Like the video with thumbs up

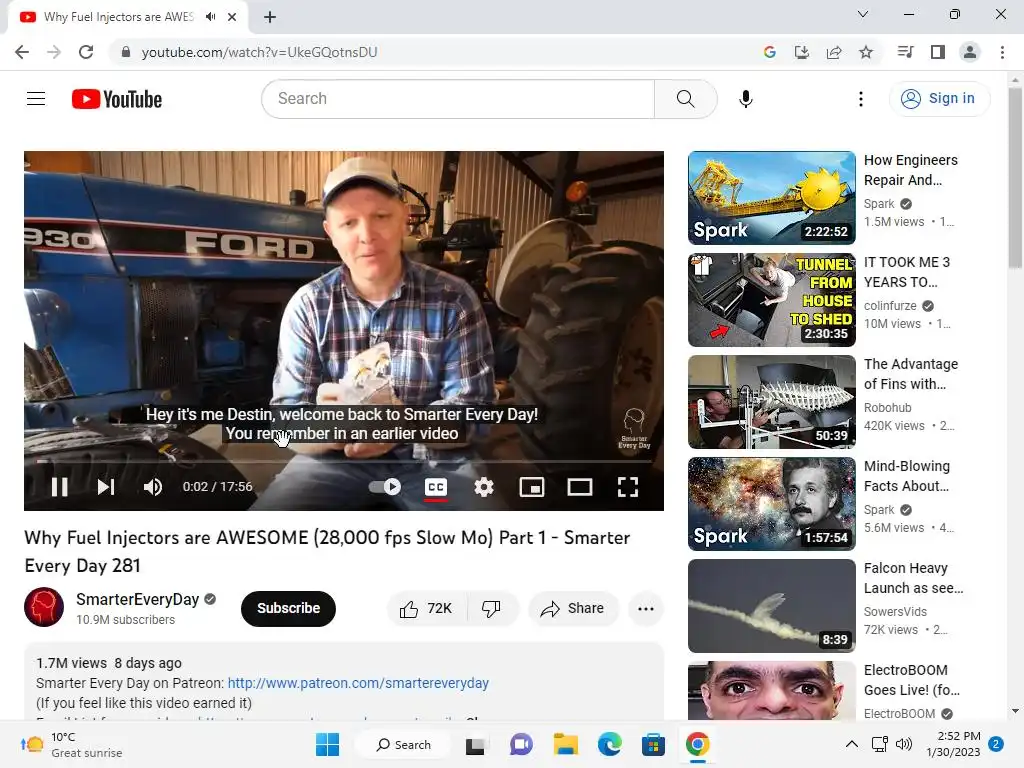coord(426,609)
